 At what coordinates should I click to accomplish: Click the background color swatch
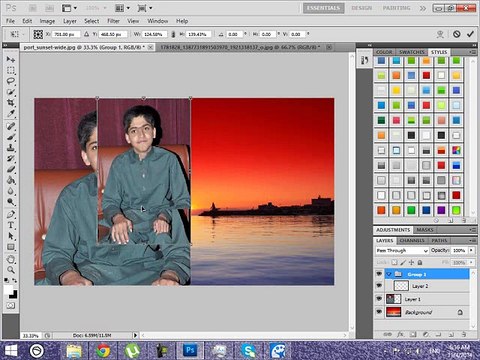(x=14, y=295)
